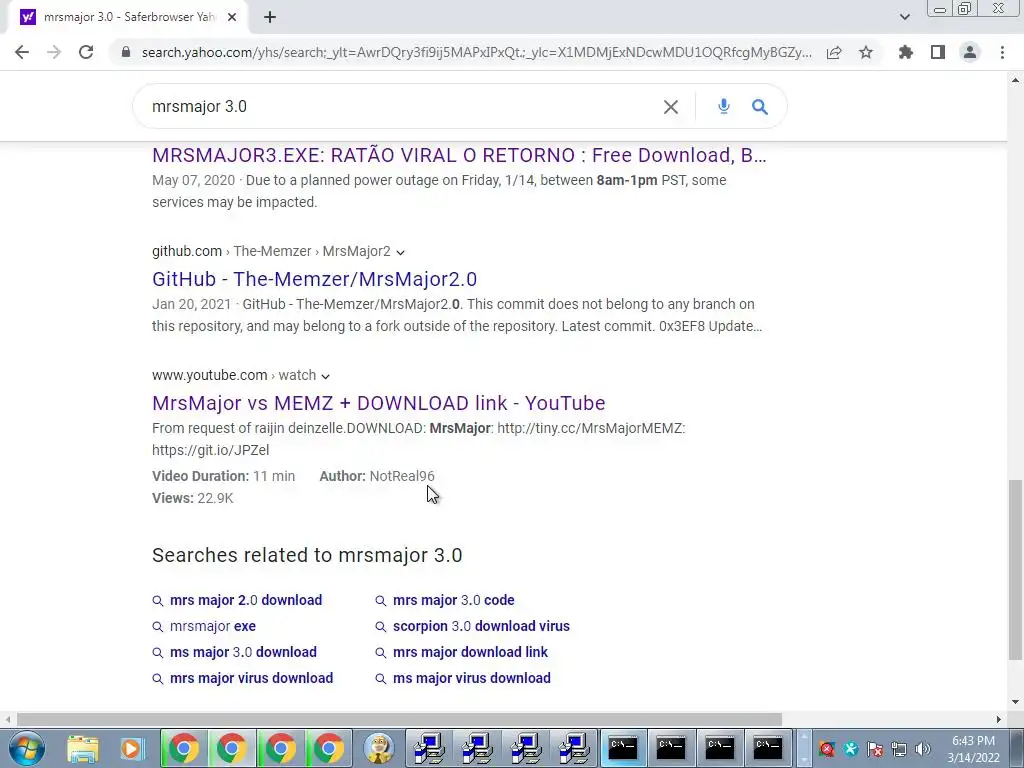Search mrs major 2.0 download

pyautogui.click(x=246, y=600)
